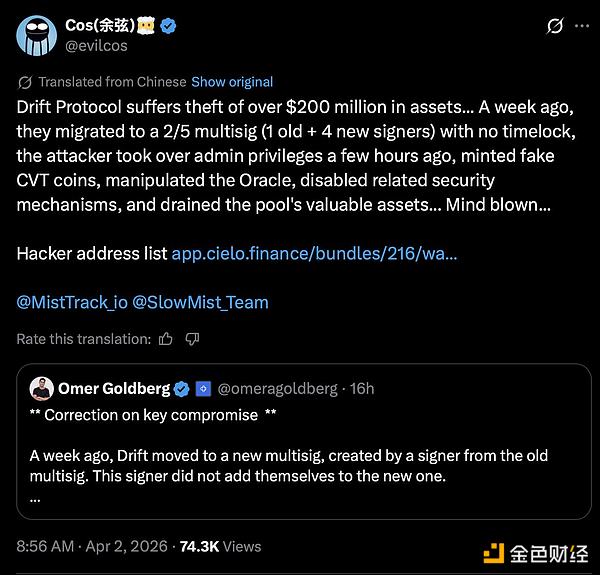The height and width of the screenshot is (575, 600).
Task: Rate the translation with thumbs down
Action: click(192, 339)
